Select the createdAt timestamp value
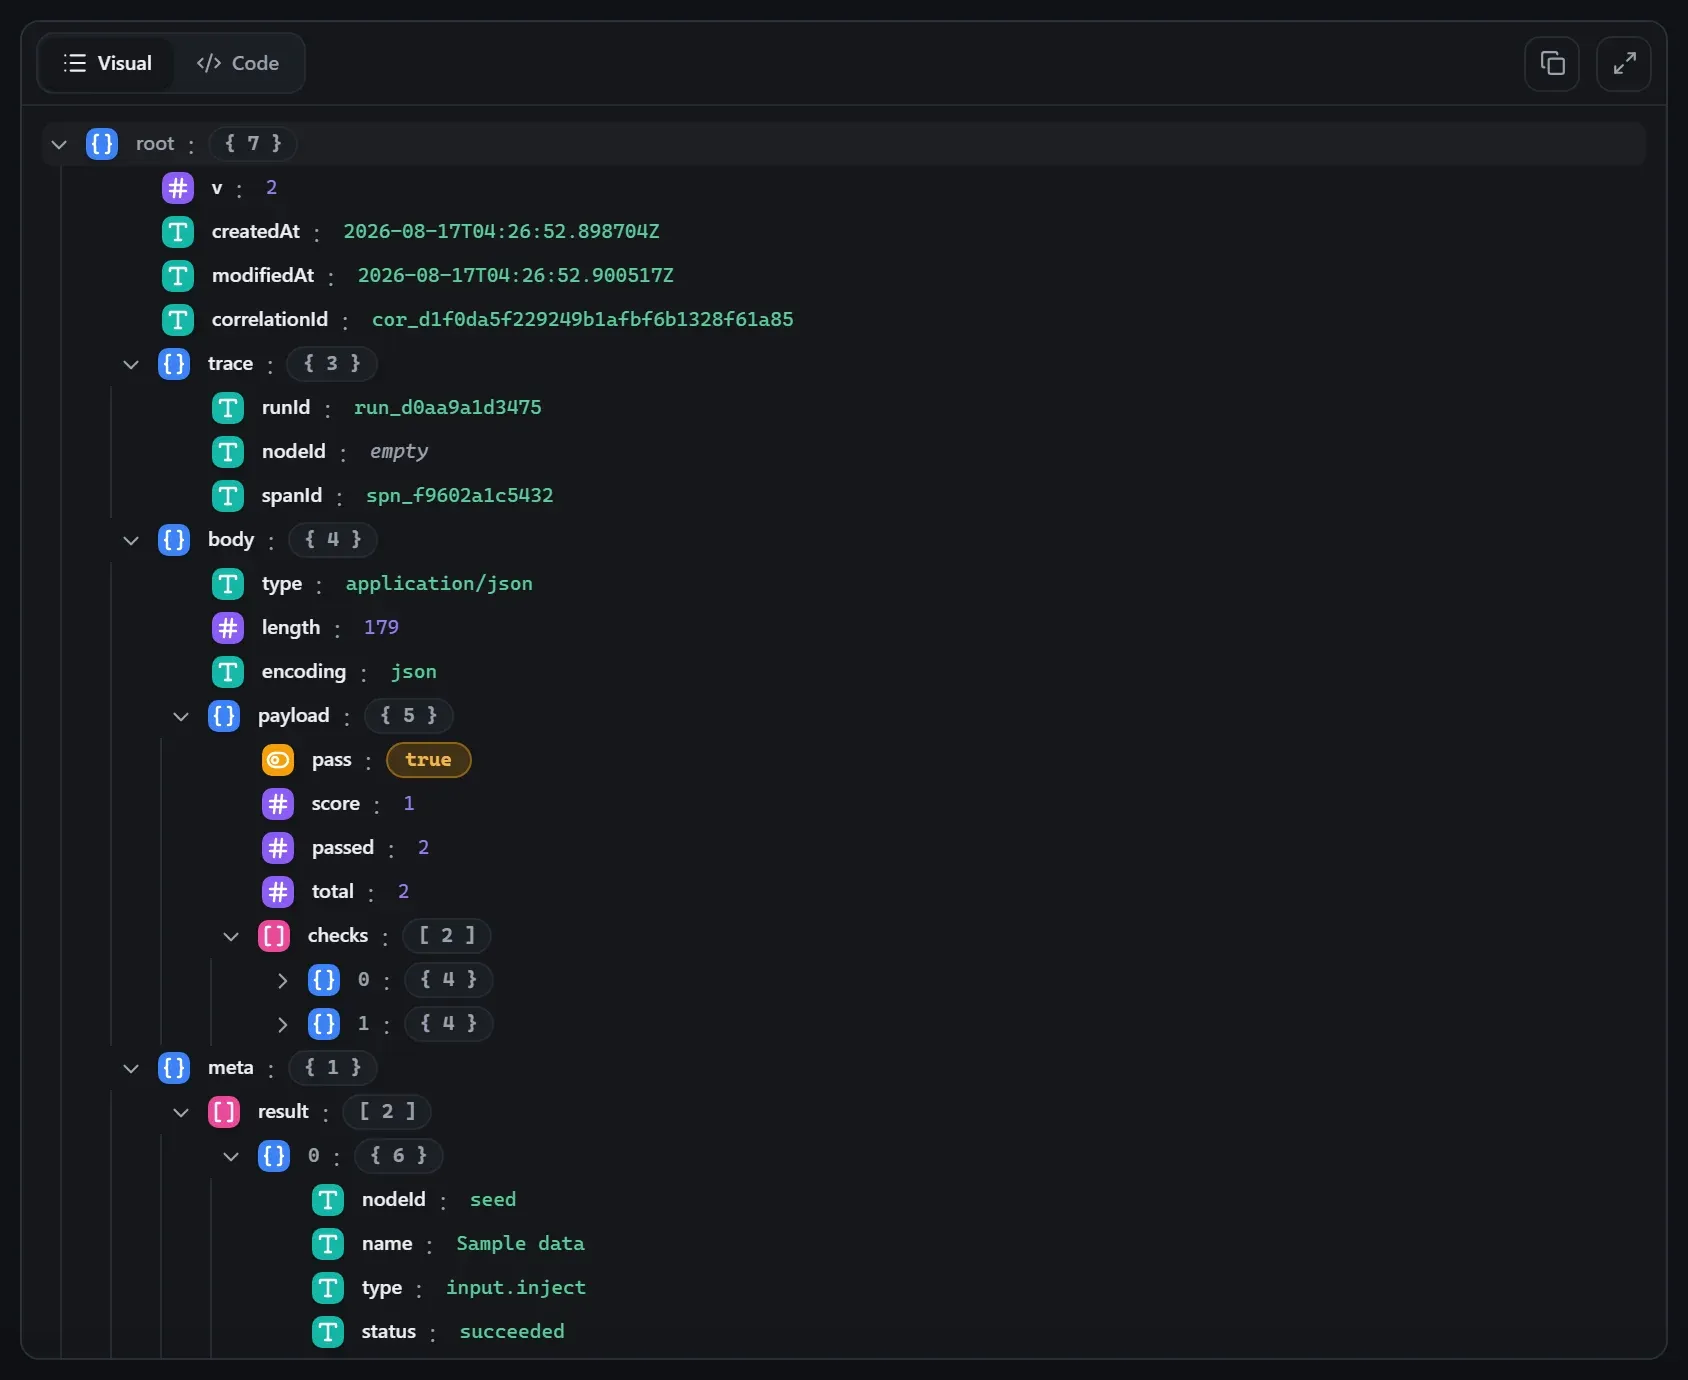1688x1380 pixels. pyautogui.click(x=502, y=232)
